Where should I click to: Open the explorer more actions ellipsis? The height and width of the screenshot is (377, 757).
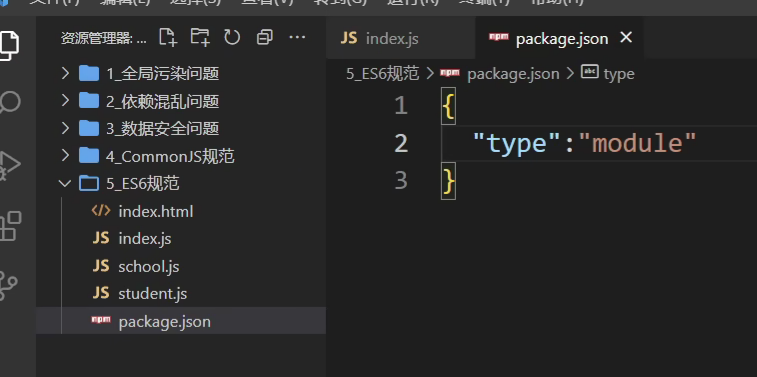297,37
